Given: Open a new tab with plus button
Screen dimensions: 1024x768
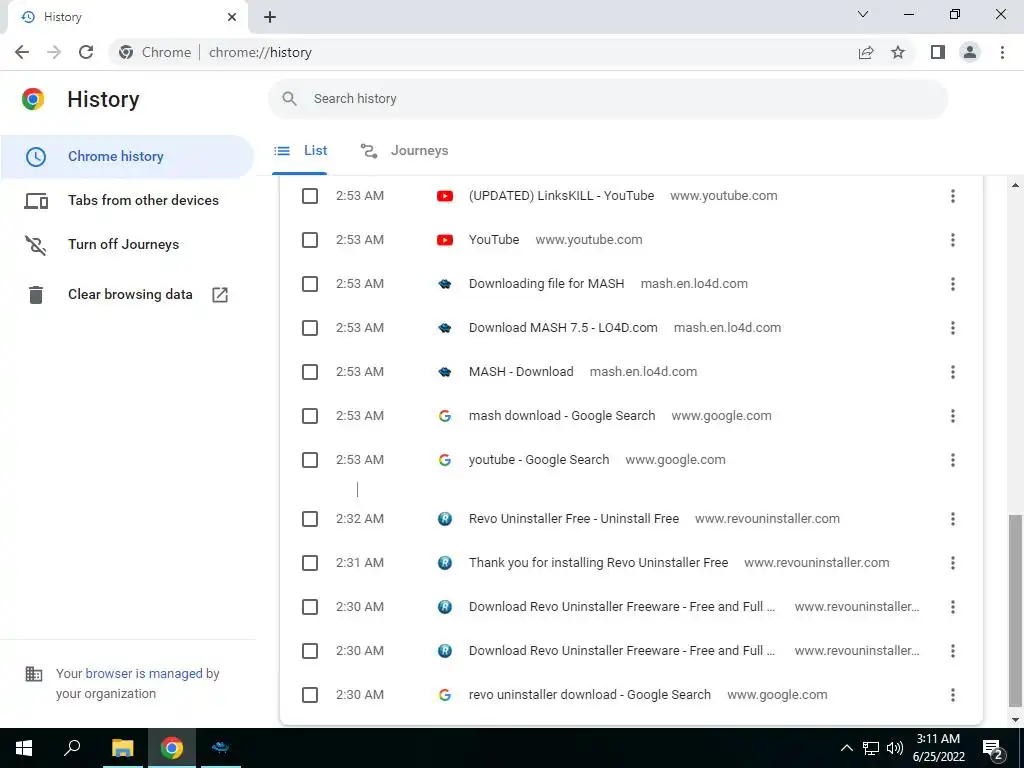Looking at the screenshot, I should (x=270, y=17).
